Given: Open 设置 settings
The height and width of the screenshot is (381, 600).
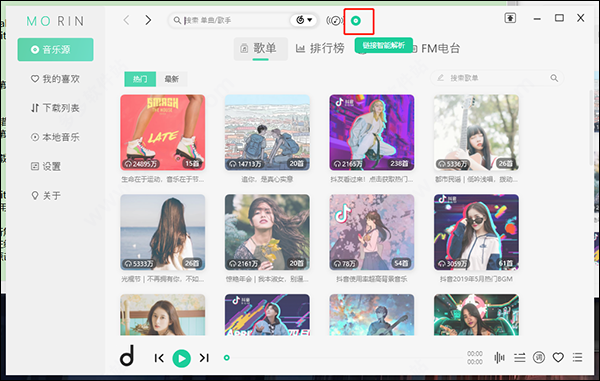Looking at the screenshot, I should point(46,166).
